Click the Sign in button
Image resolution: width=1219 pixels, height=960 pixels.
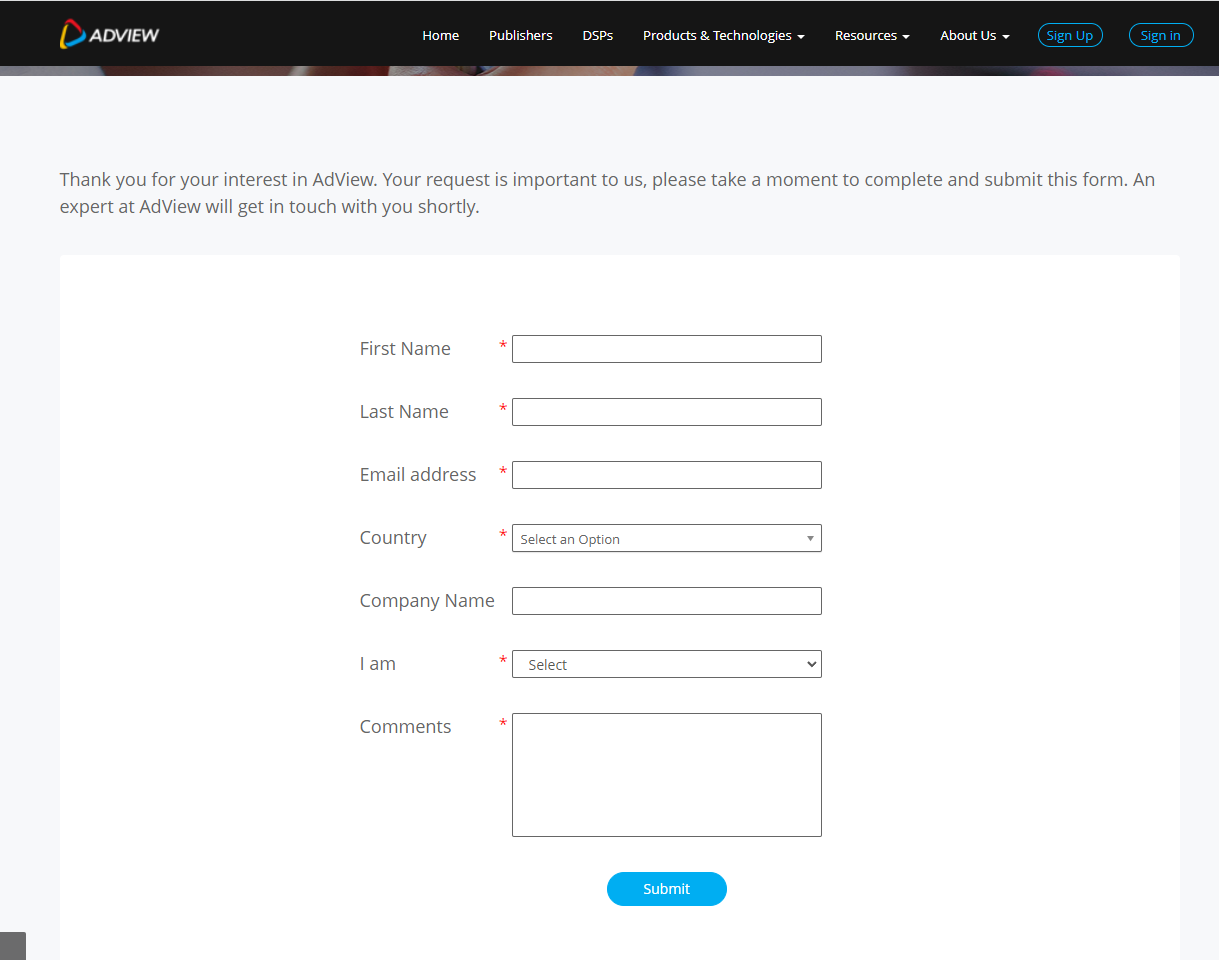(1160, 35)
